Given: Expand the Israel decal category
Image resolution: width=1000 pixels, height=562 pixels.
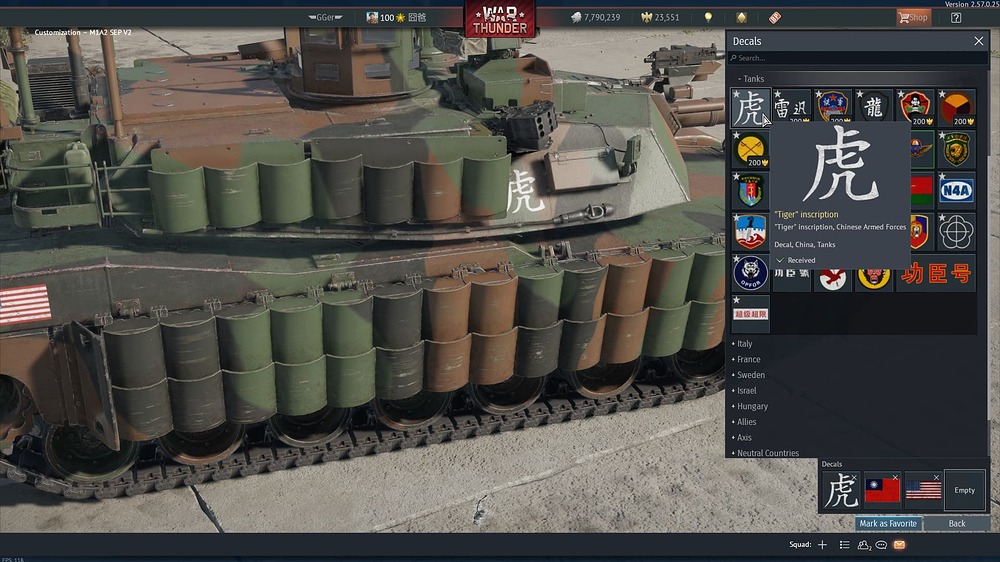Looking at the screenshot, I should (x=744, y=390).
